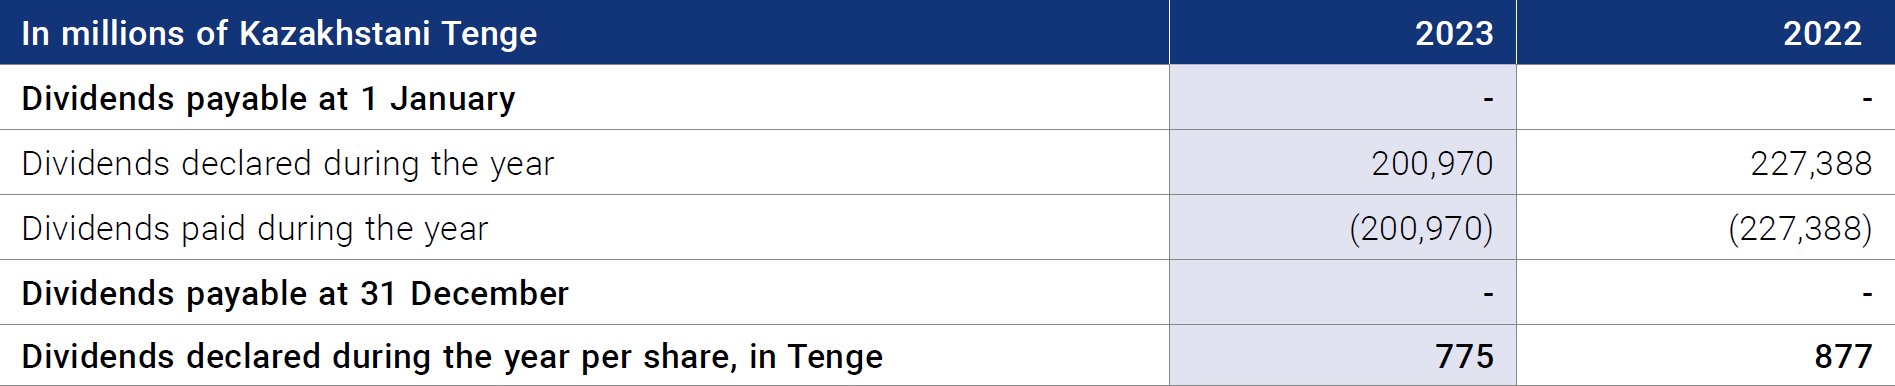Select 'Dividends paid during the year' label
1895x386 pixels.
pos(254,228)
